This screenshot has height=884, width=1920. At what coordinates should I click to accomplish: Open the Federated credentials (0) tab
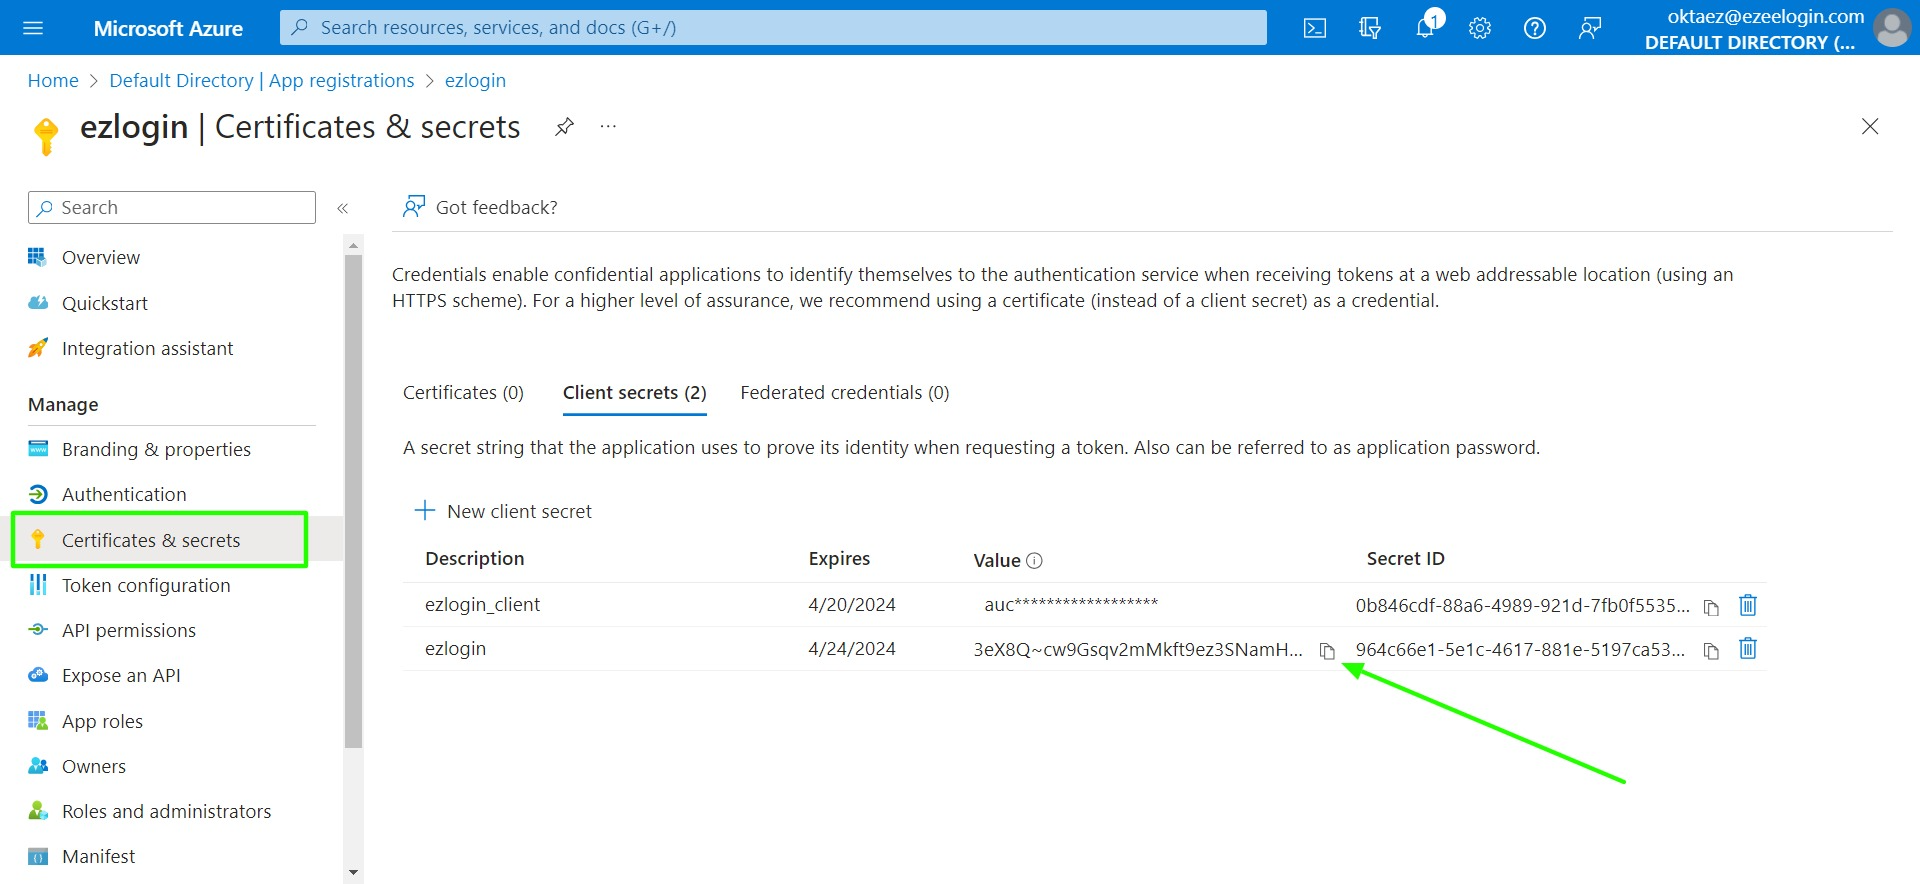pyautogui.click(x=845, y=393)
